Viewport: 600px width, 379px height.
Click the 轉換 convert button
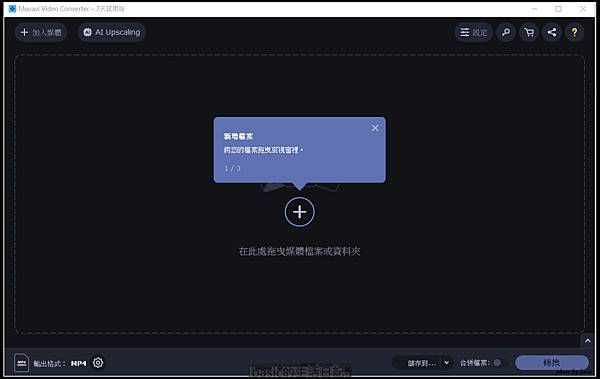pos(551,363)
